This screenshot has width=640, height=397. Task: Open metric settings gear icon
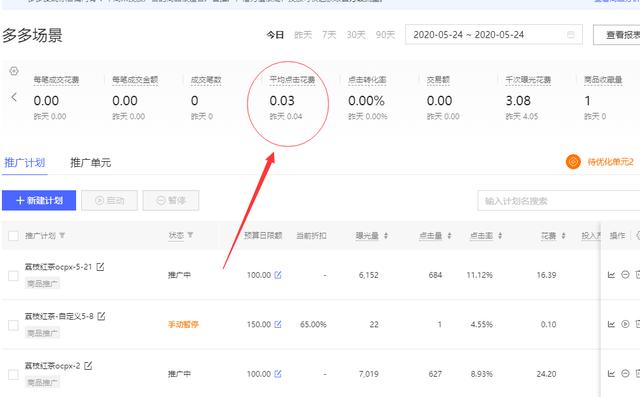[x=14, y=71]
